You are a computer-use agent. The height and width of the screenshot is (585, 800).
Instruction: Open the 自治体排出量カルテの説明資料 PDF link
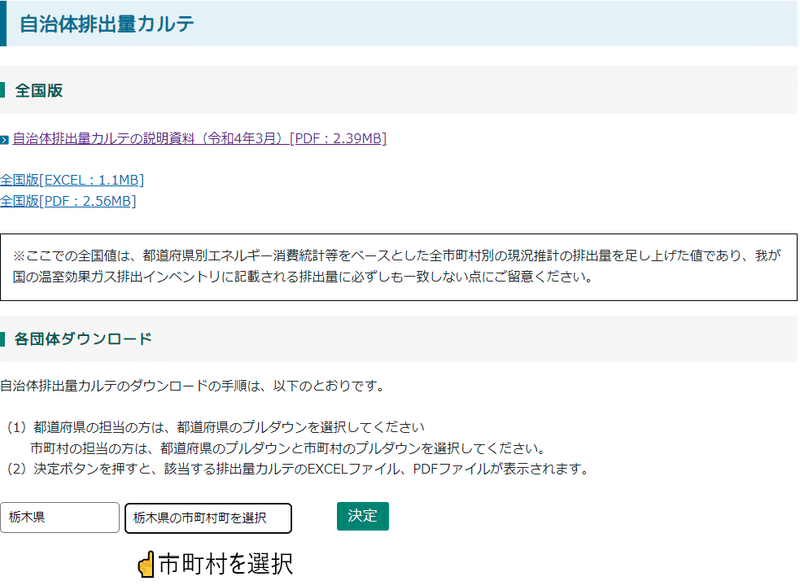199,138
